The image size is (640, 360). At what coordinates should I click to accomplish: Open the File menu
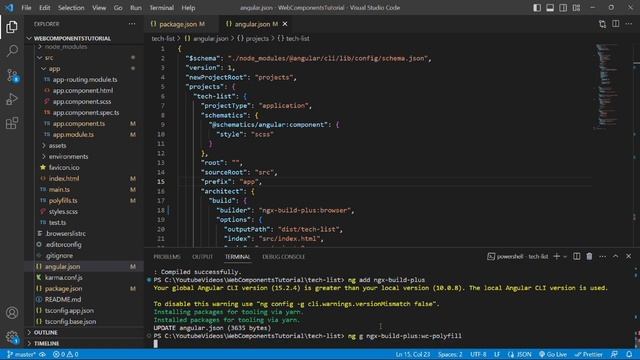(x=26, y=8)
